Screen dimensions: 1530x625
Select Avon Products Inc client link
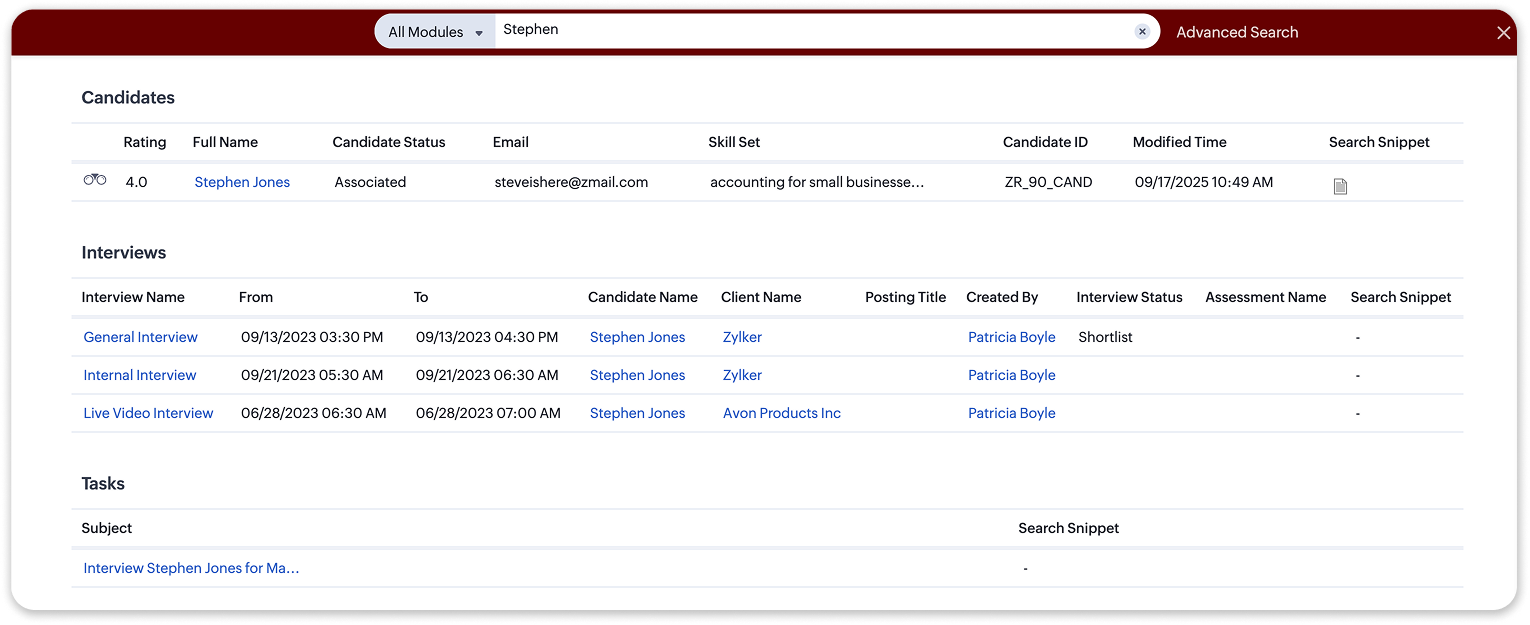[x=781, y=413]
